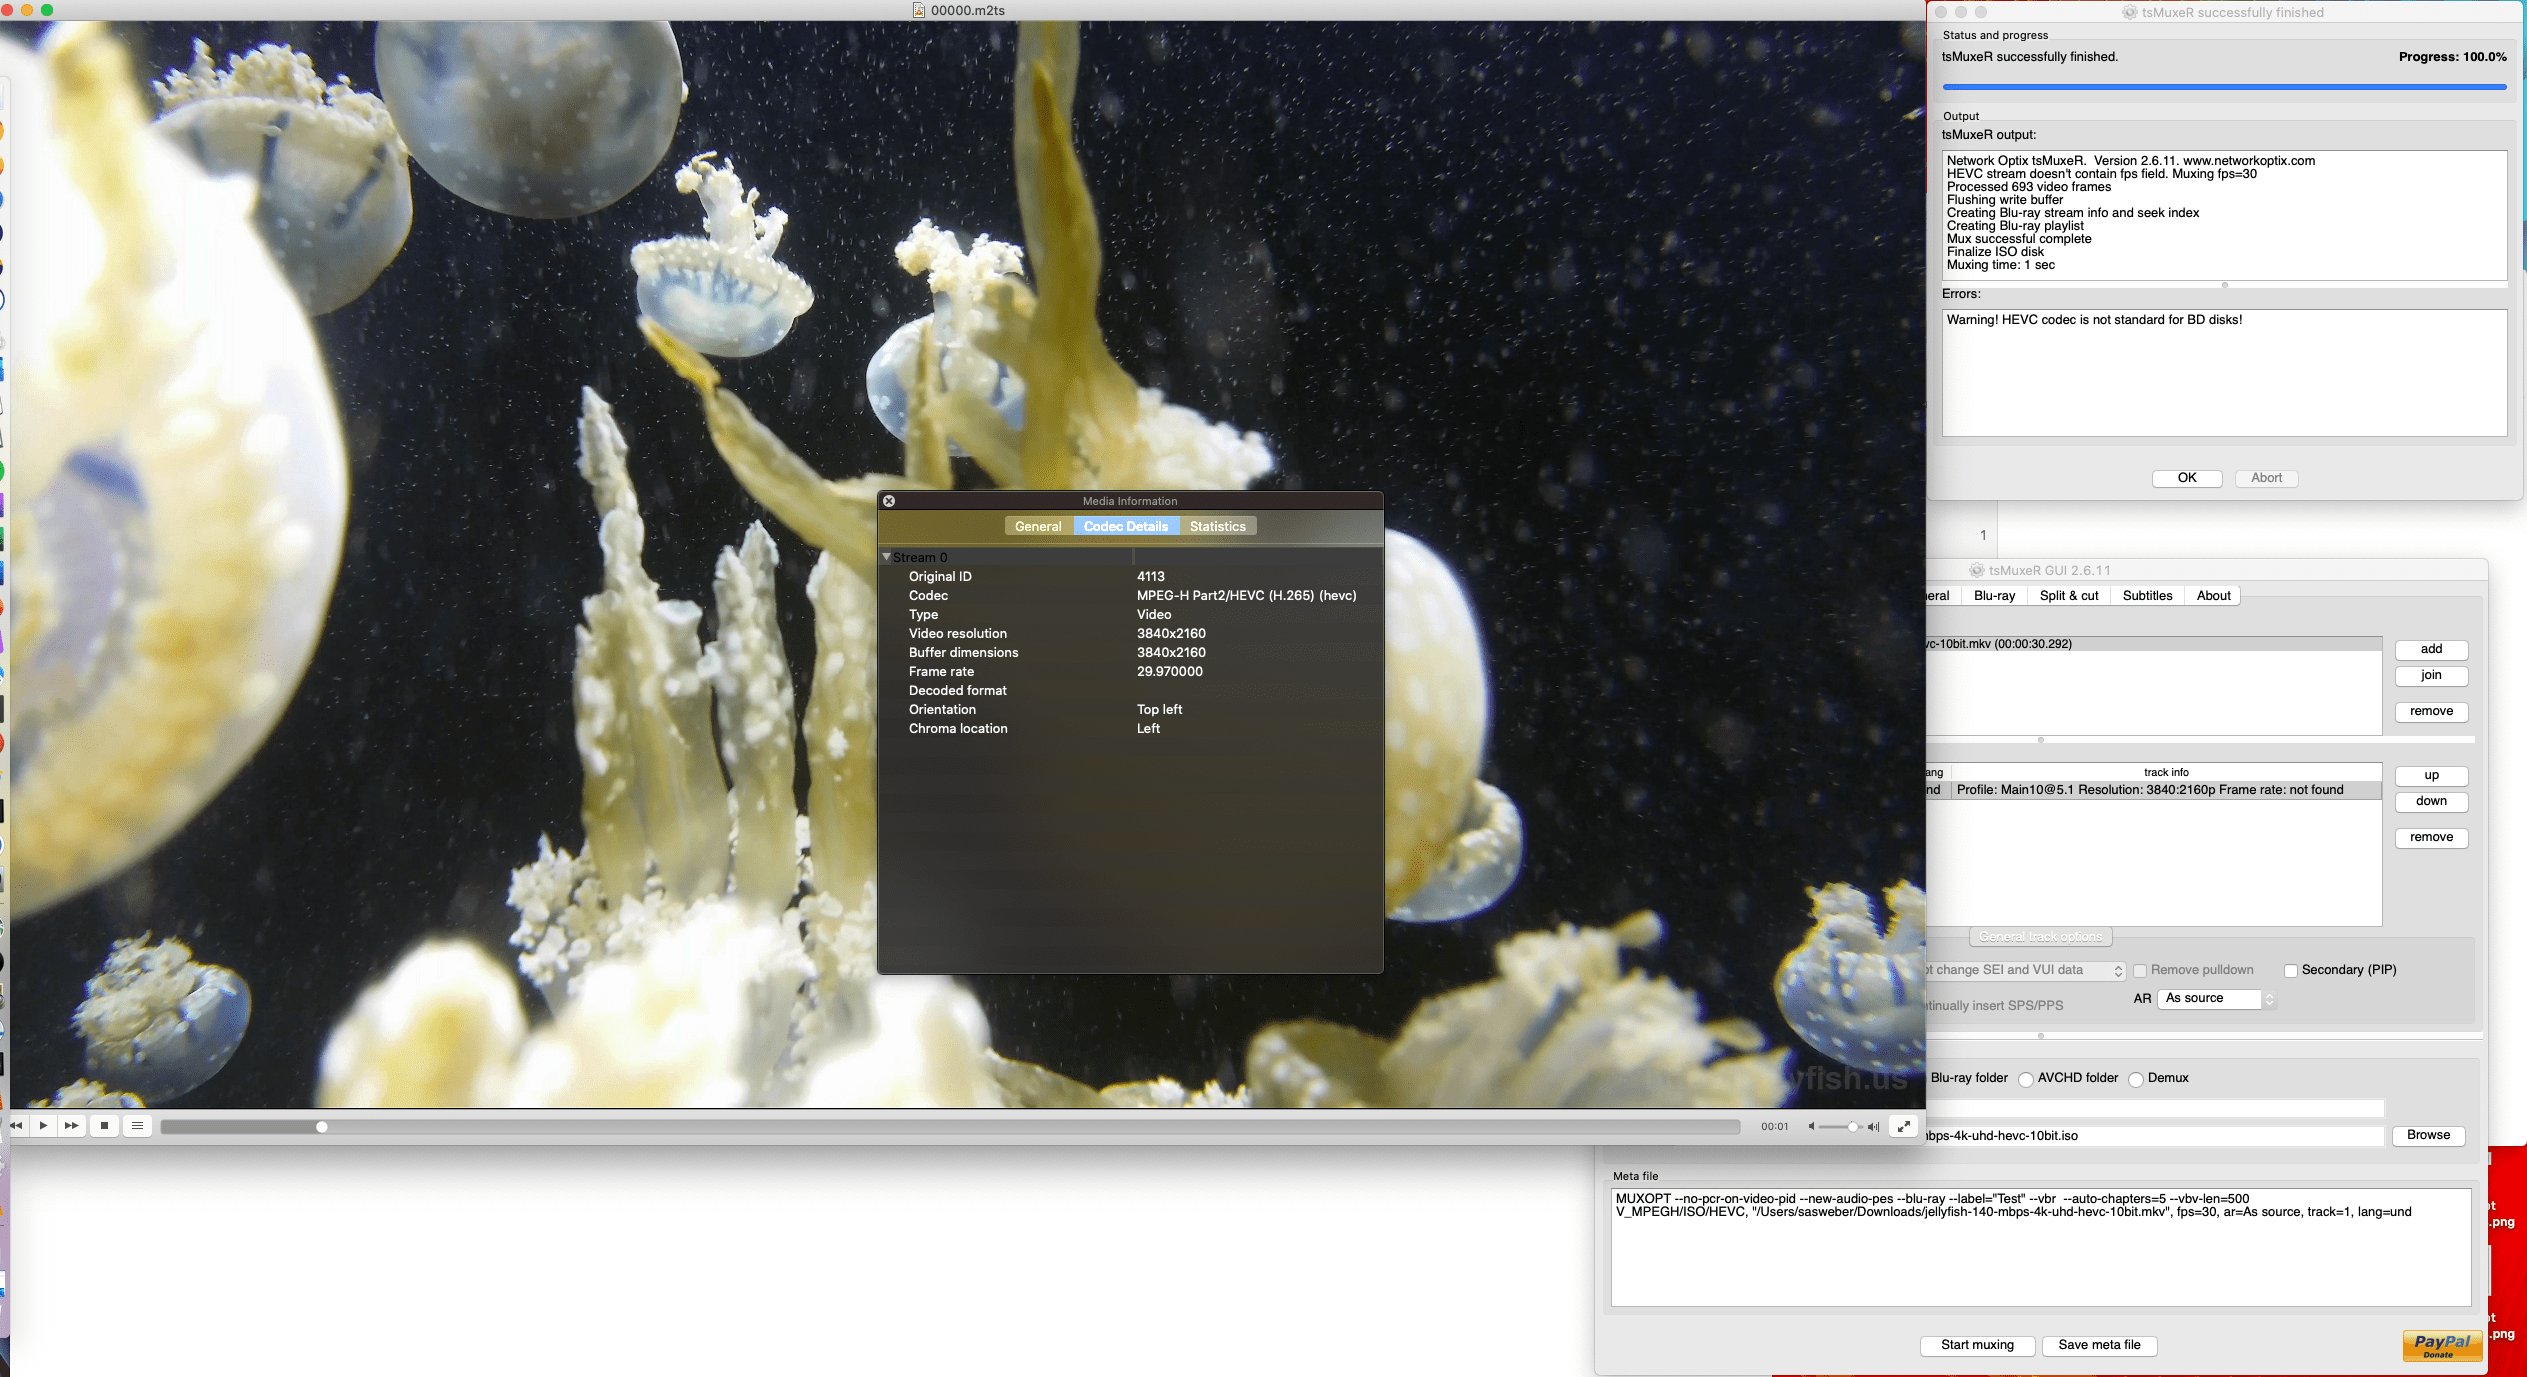Toggle the playlist view icon
The height and width of the screenshot is (1377, 2527).
tap(138, 1126)
